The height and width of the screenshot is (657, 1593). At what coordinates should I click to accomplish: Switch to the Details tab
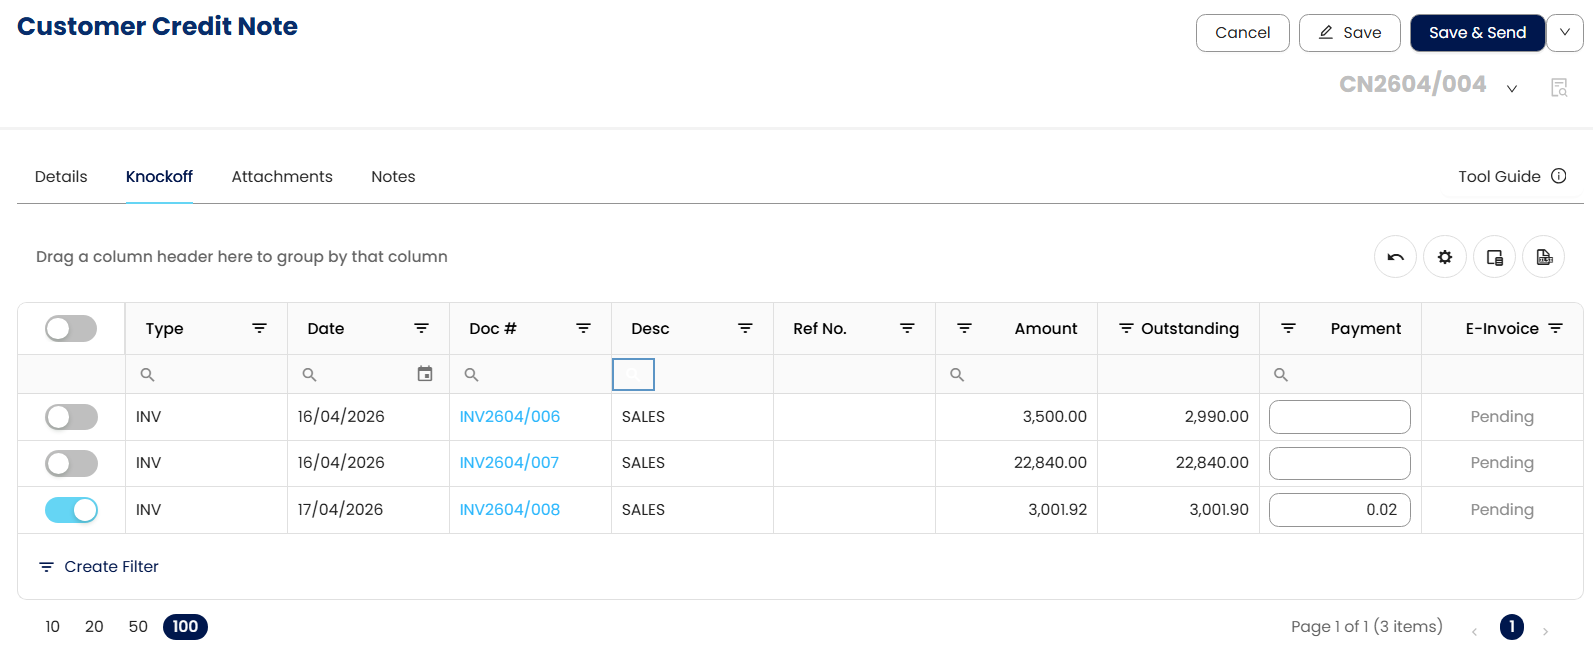pos(61,177)
